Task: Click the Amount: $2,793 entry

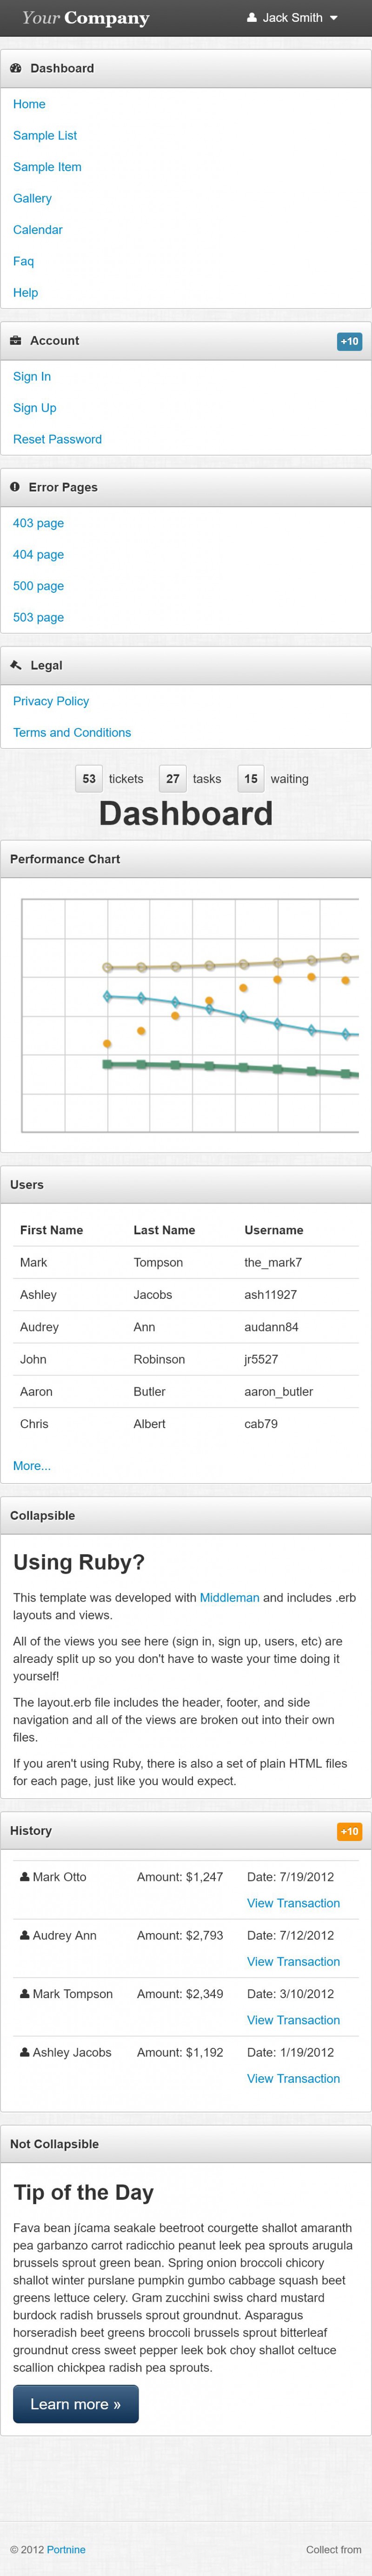Action: pos(180,1935)
